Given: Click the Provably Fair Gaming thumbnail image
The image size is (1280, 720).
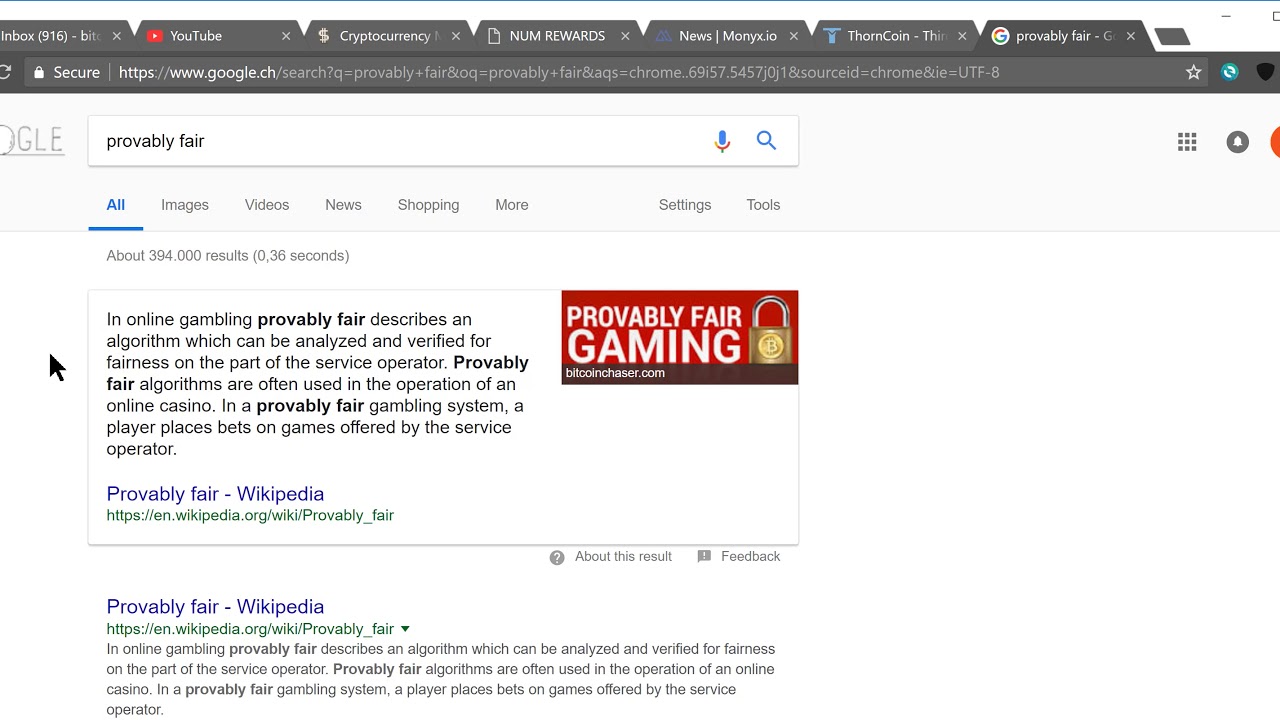Looking at the screenshot, I should 680,337.
